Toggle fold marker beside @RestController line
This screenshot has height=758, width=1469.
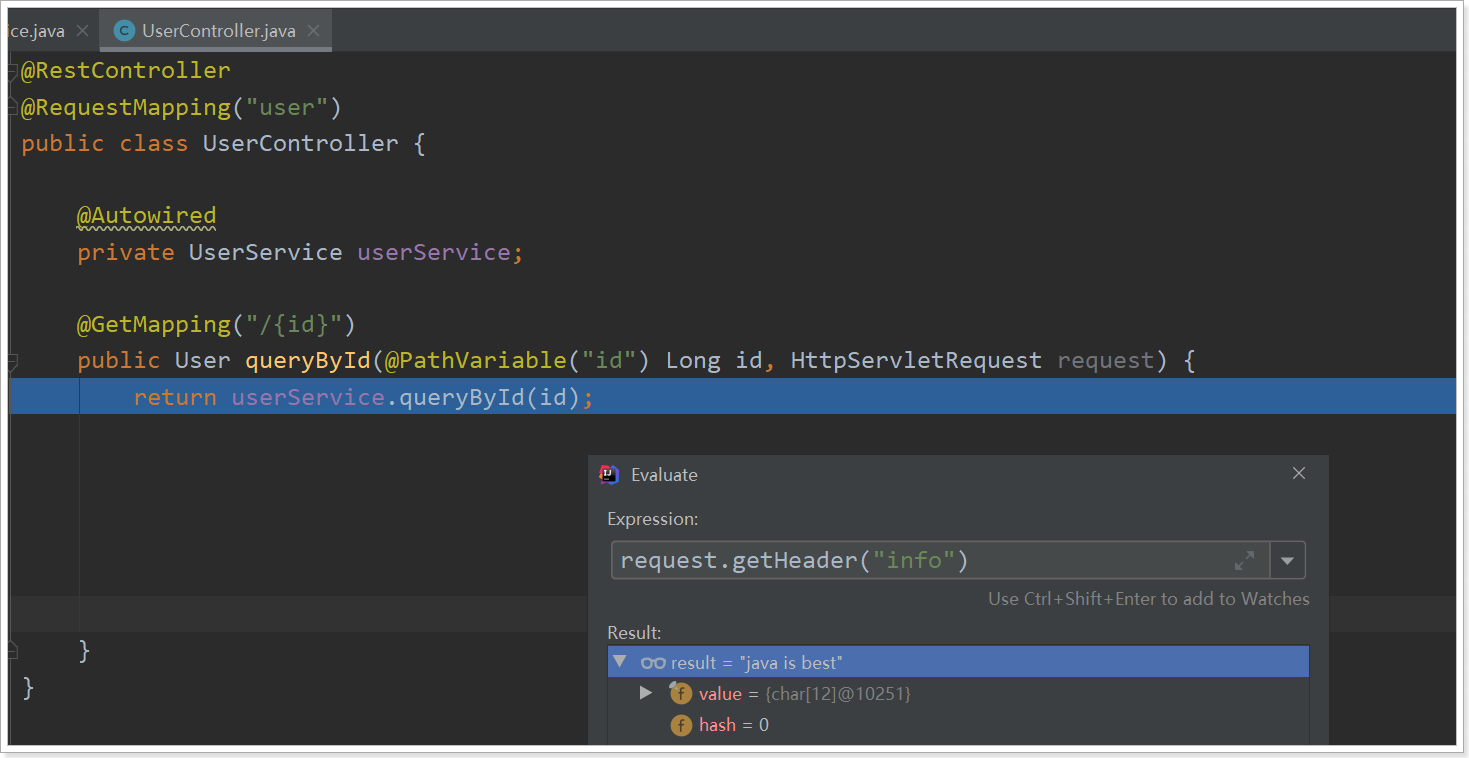pyautogui.click(x=11, y=71)
